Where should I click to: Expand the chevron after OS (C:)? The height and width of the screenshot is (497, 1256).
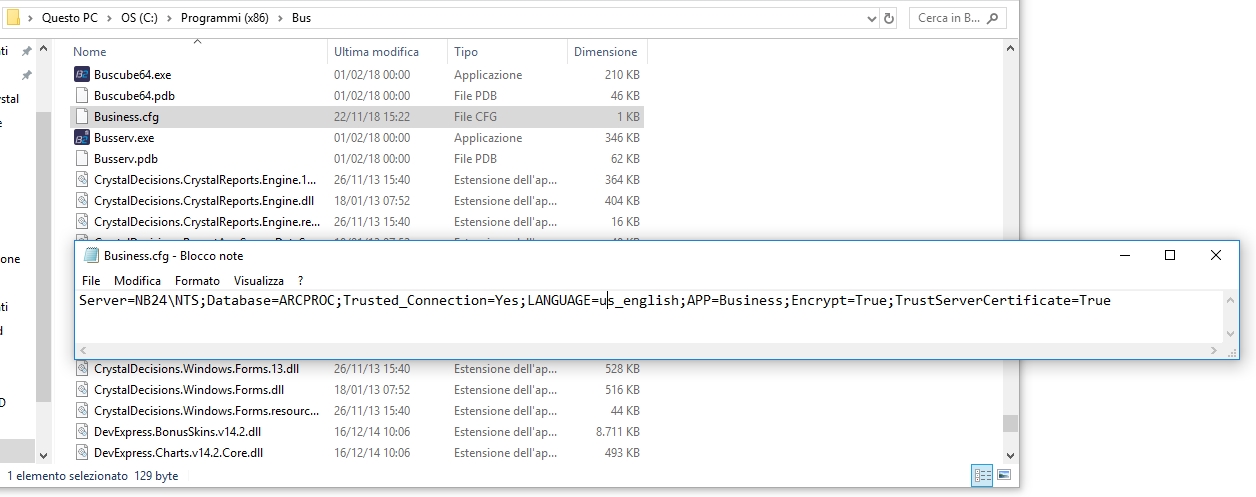click(x=172, y=18)
